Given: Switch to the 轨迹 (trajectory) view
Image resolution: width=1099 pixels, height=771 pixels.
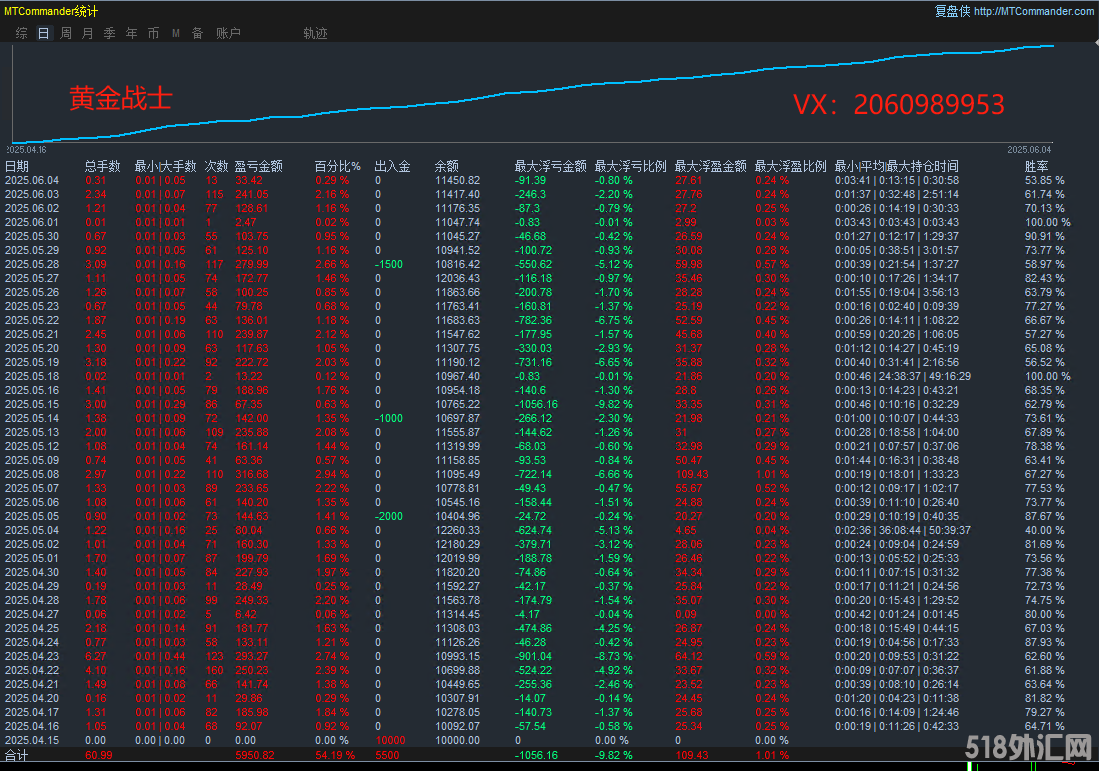Looking at the screenshot, I should [315, 33].
